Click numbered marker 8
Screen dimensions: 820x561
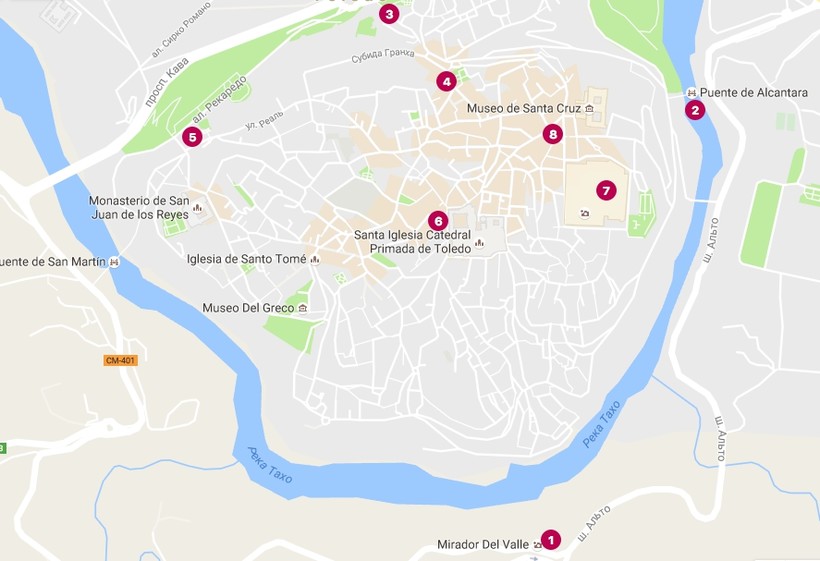(553, 134)
